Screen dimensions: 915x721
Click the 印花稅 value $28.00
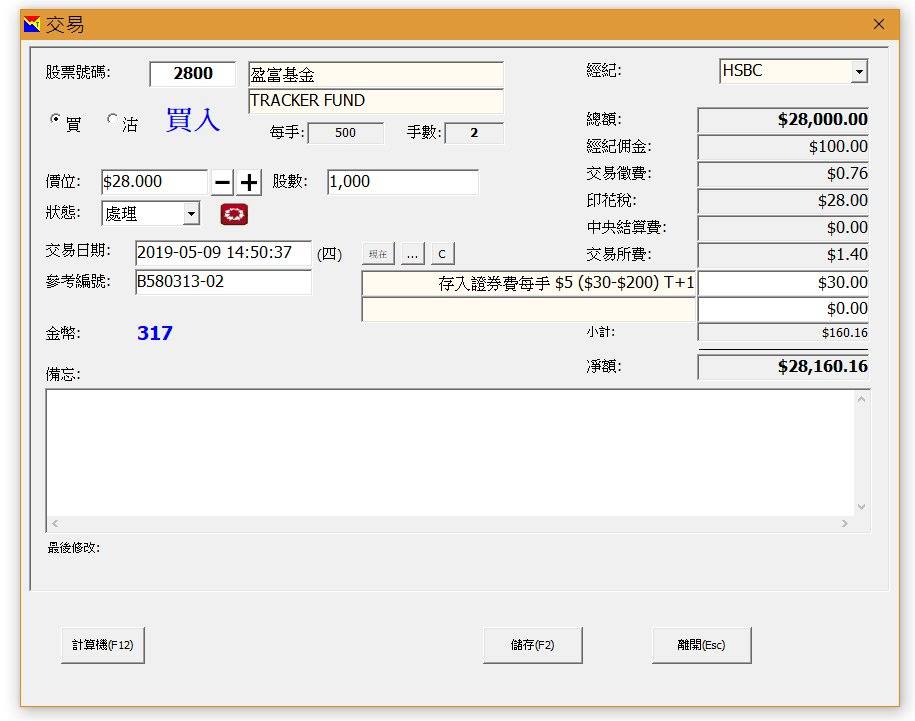pos(783,201)
